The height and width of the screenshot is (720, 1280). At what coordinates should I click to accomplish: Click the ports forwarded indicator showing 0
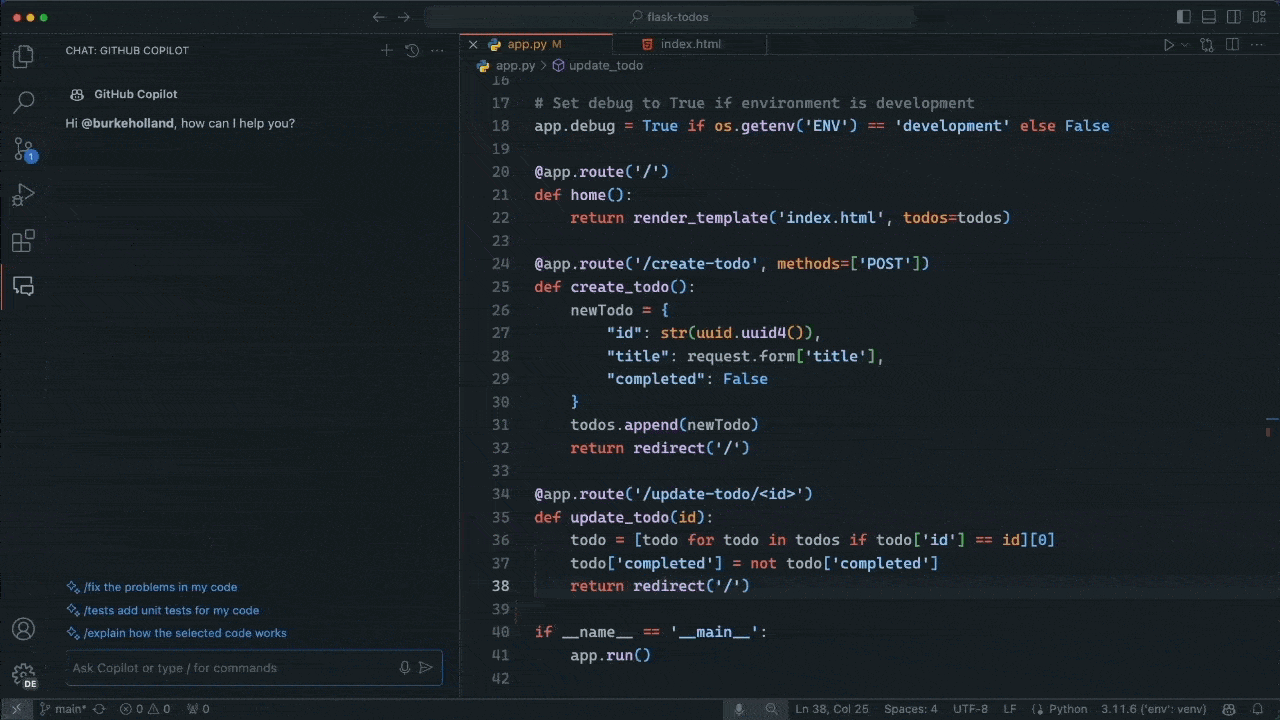[x=197, y=709]
